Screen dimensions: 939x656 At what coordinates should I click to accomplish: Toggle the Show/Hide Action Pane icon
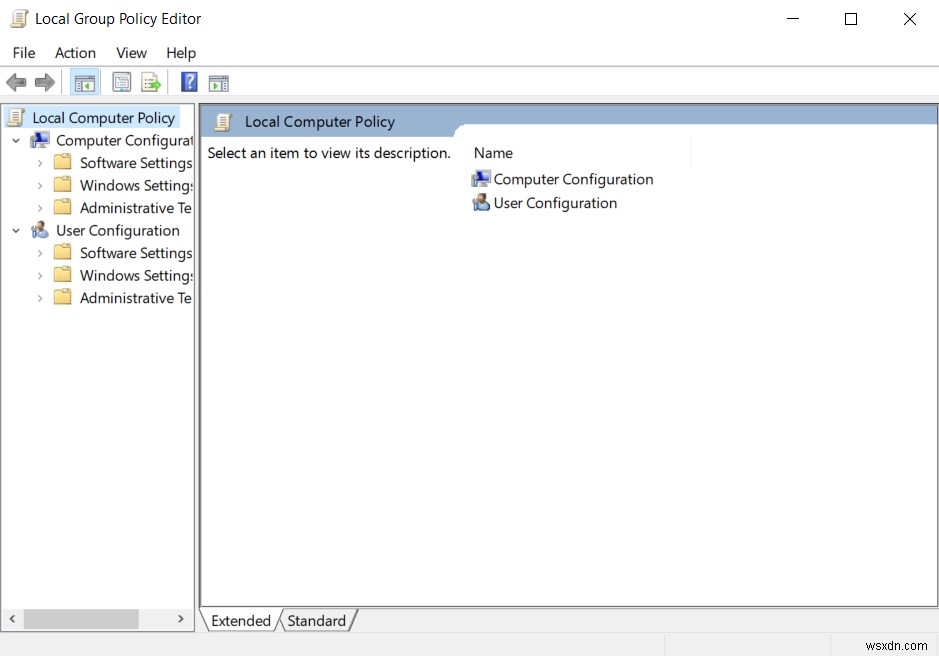tap(219, 82)
